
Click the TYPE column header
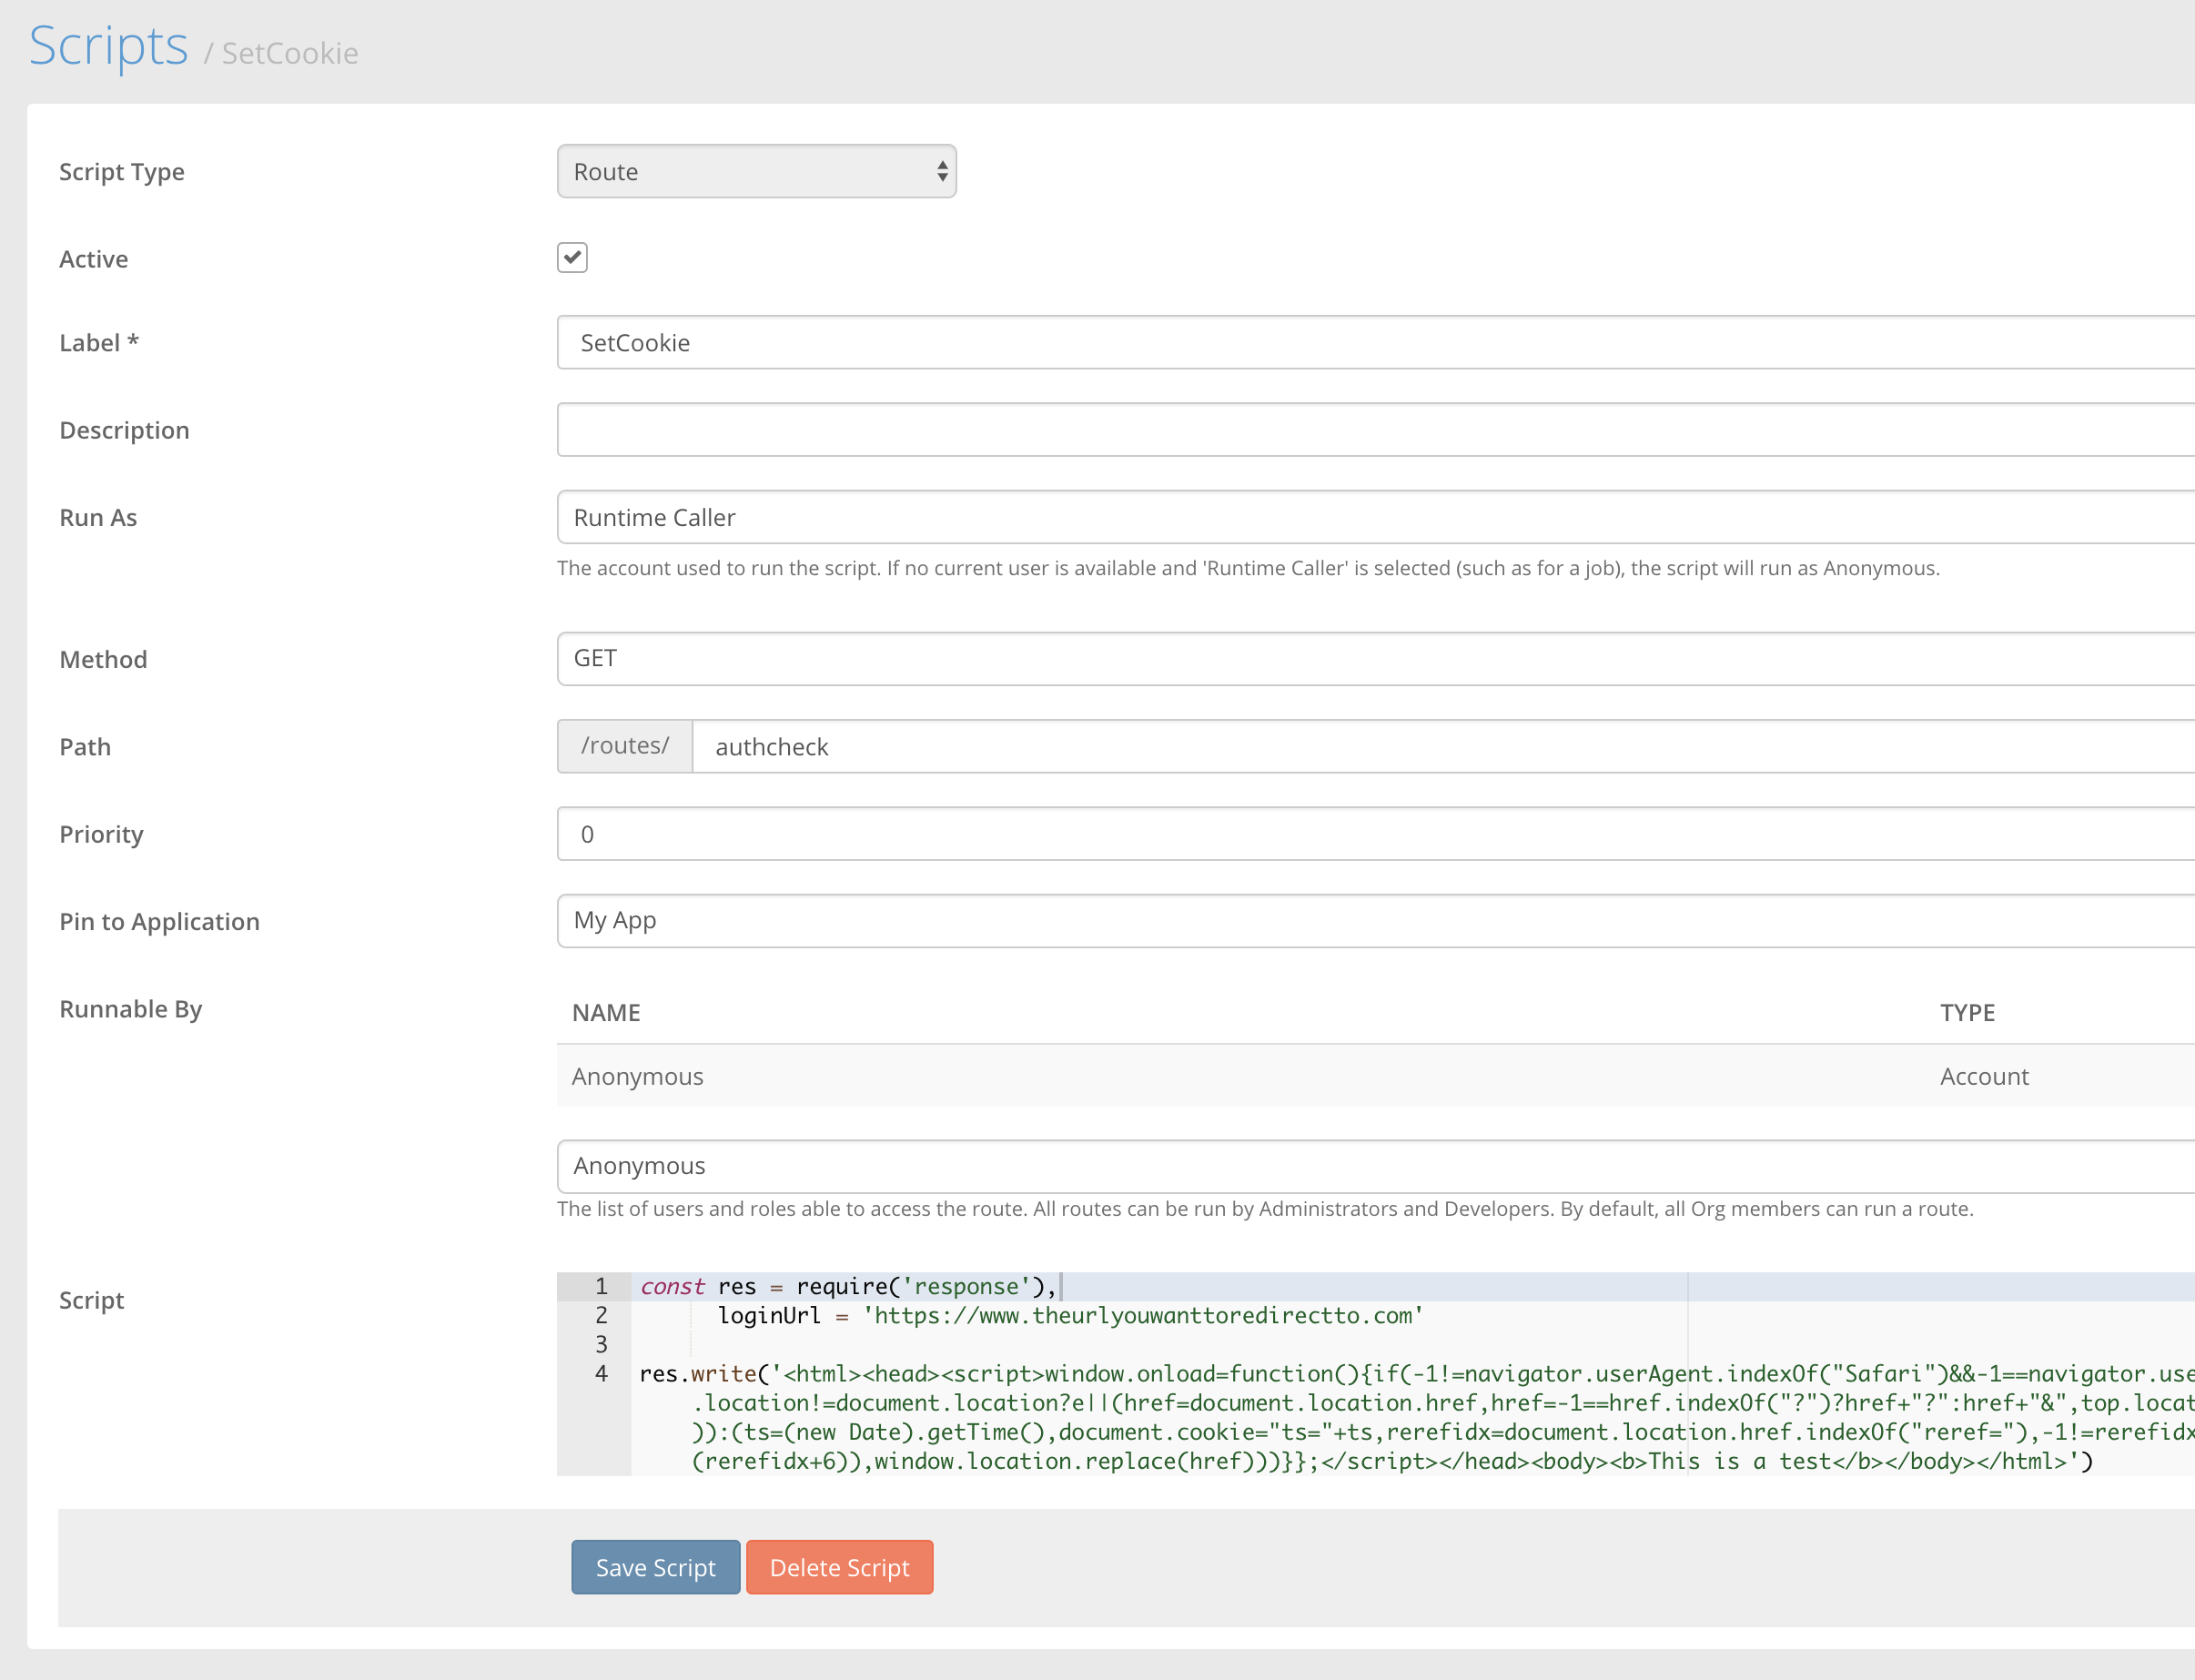click(1966, 1012)
